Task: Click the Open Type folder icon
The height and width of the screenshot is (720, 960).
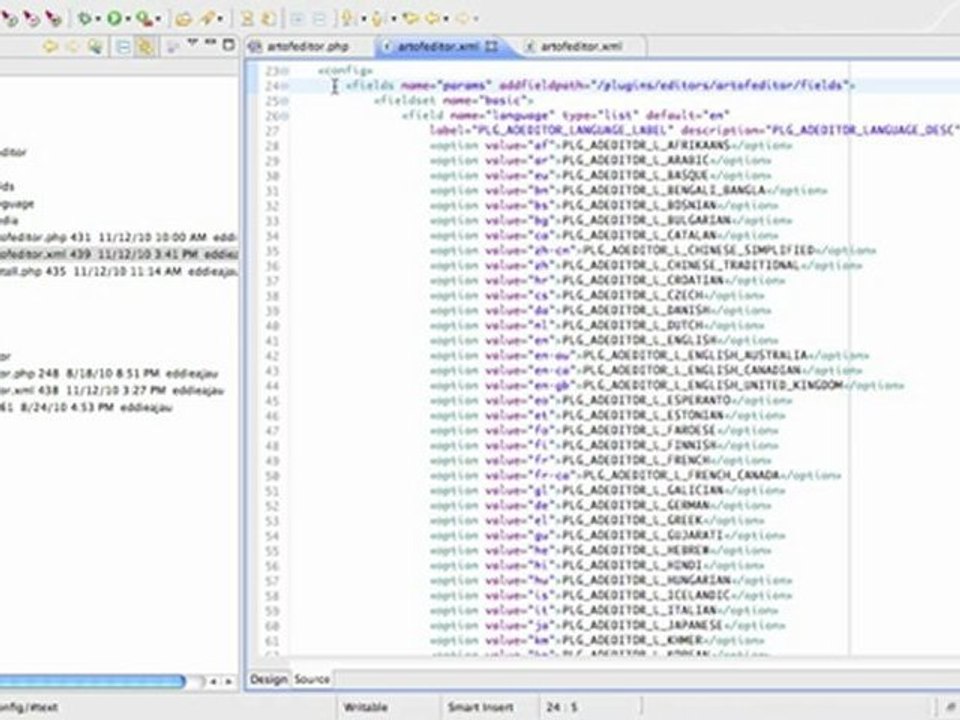Action: click(183, 19)
